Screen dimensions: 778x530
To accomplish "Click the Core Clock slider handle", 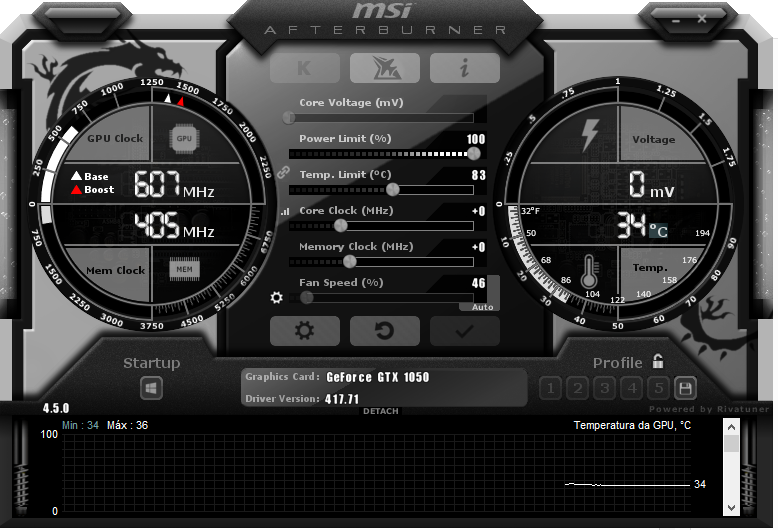I will (x=340, y=225).
